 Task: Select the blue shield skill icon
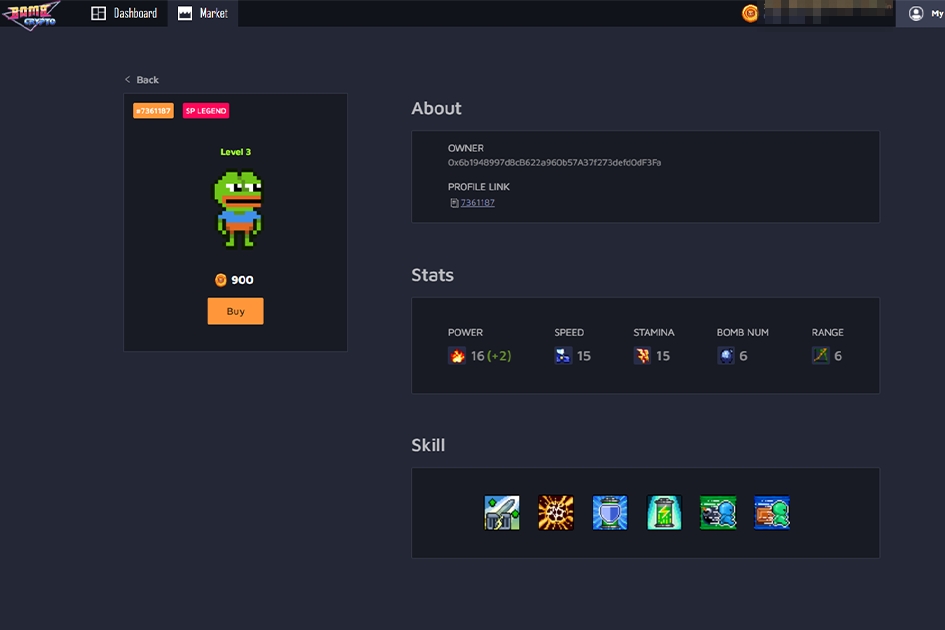[610, 513]
